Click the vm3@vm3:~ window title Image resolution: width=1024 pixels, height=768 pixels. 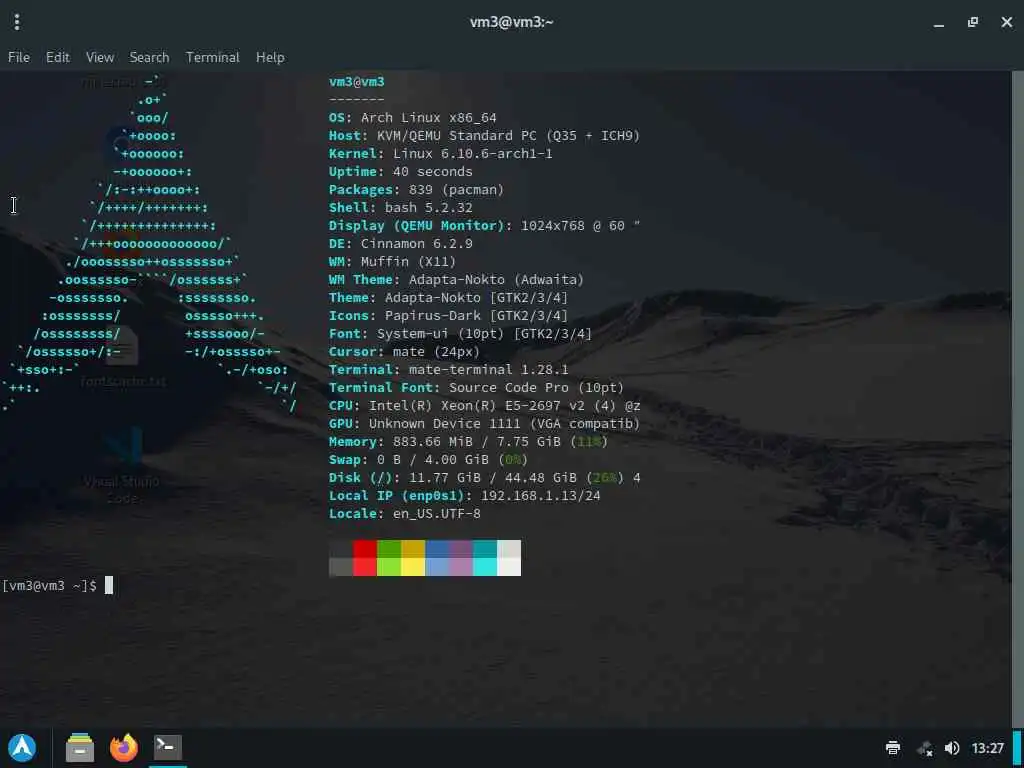tap(512, 22)
